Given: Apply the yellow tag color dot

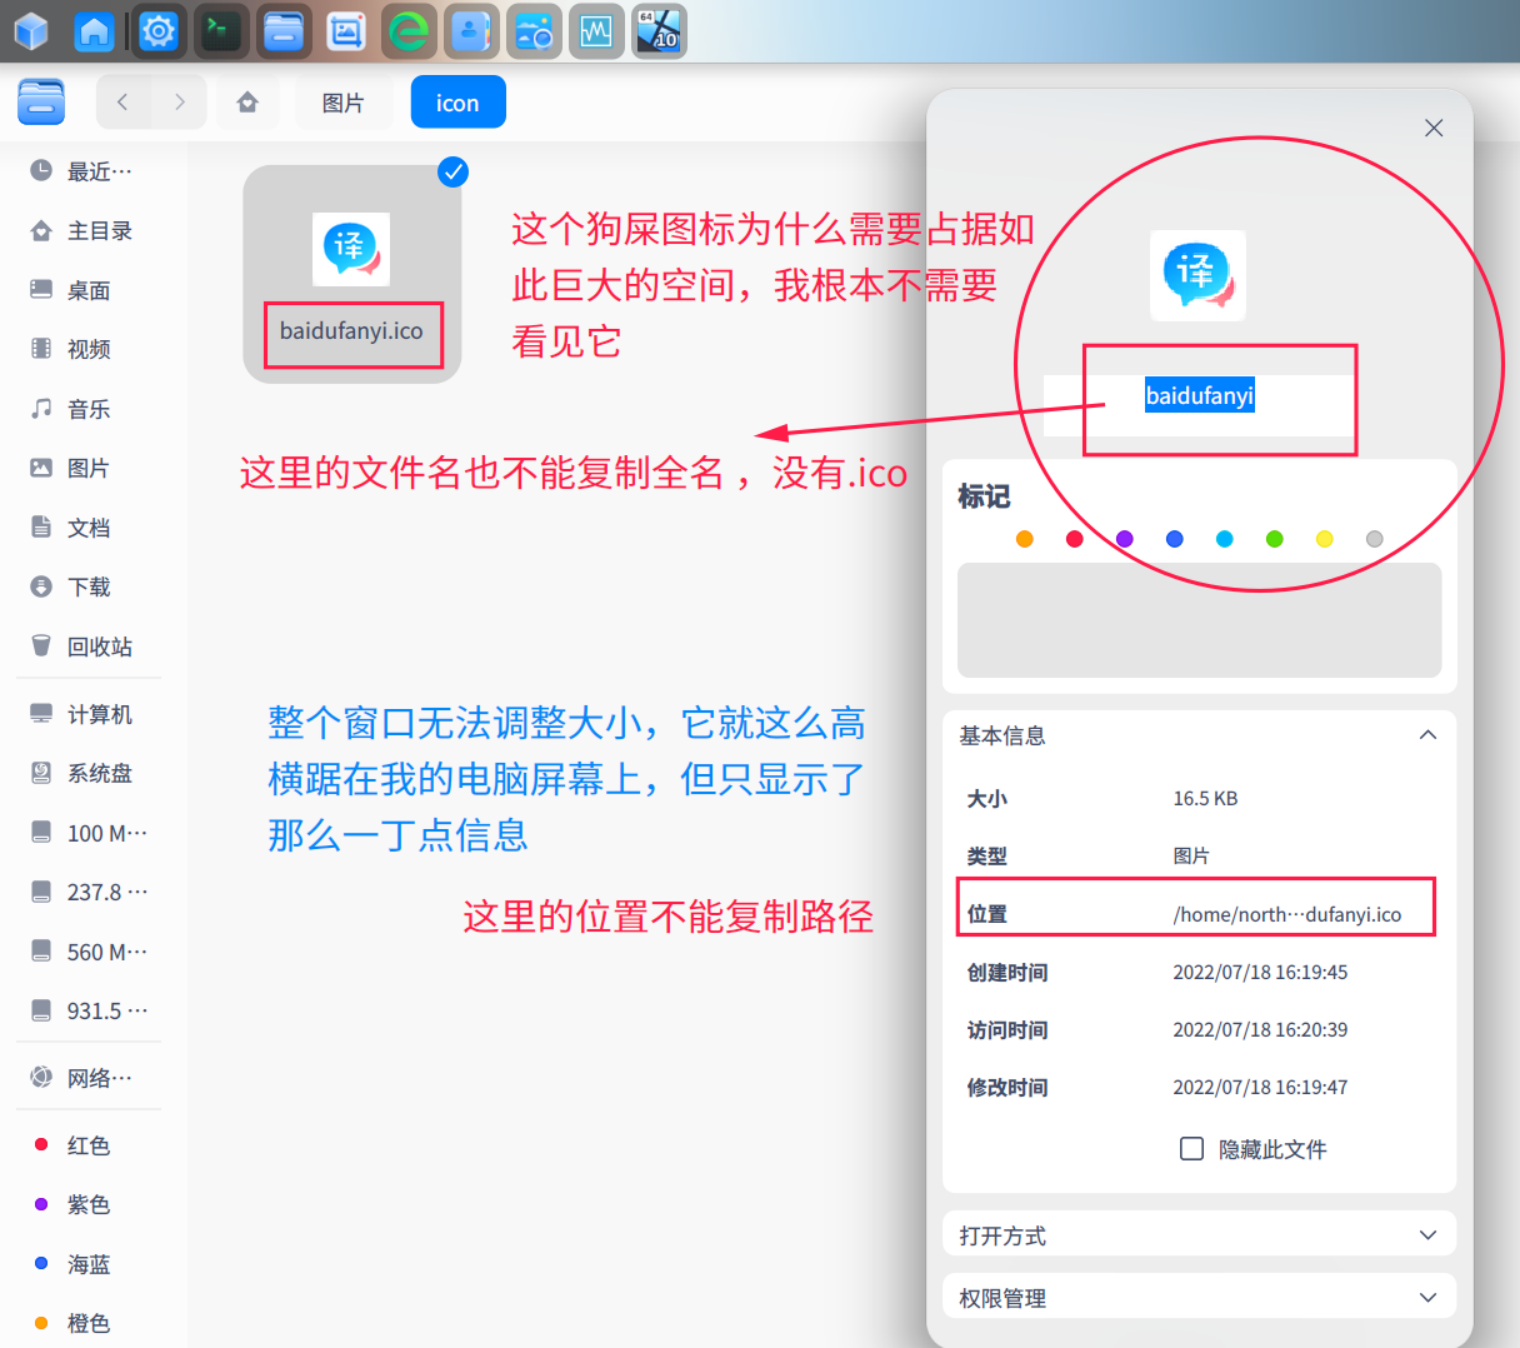Looking at the screenshot, I should point(1324,539).
